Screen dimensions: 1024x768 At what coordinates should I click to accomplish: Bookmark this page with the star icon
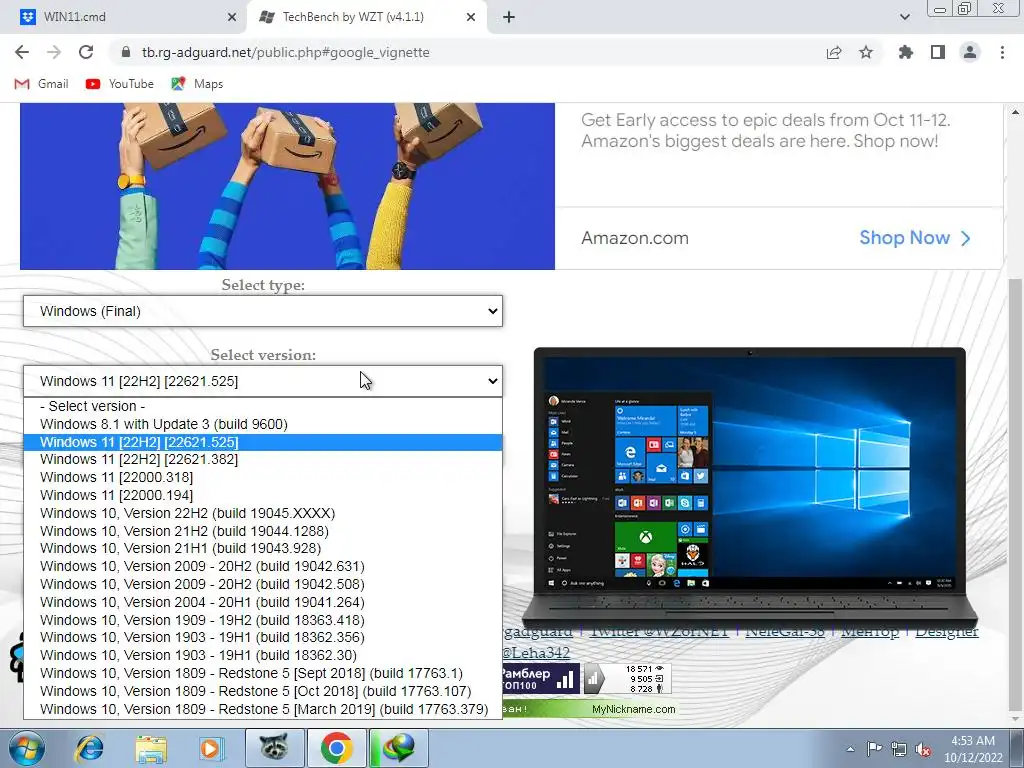tap(866, 52)
